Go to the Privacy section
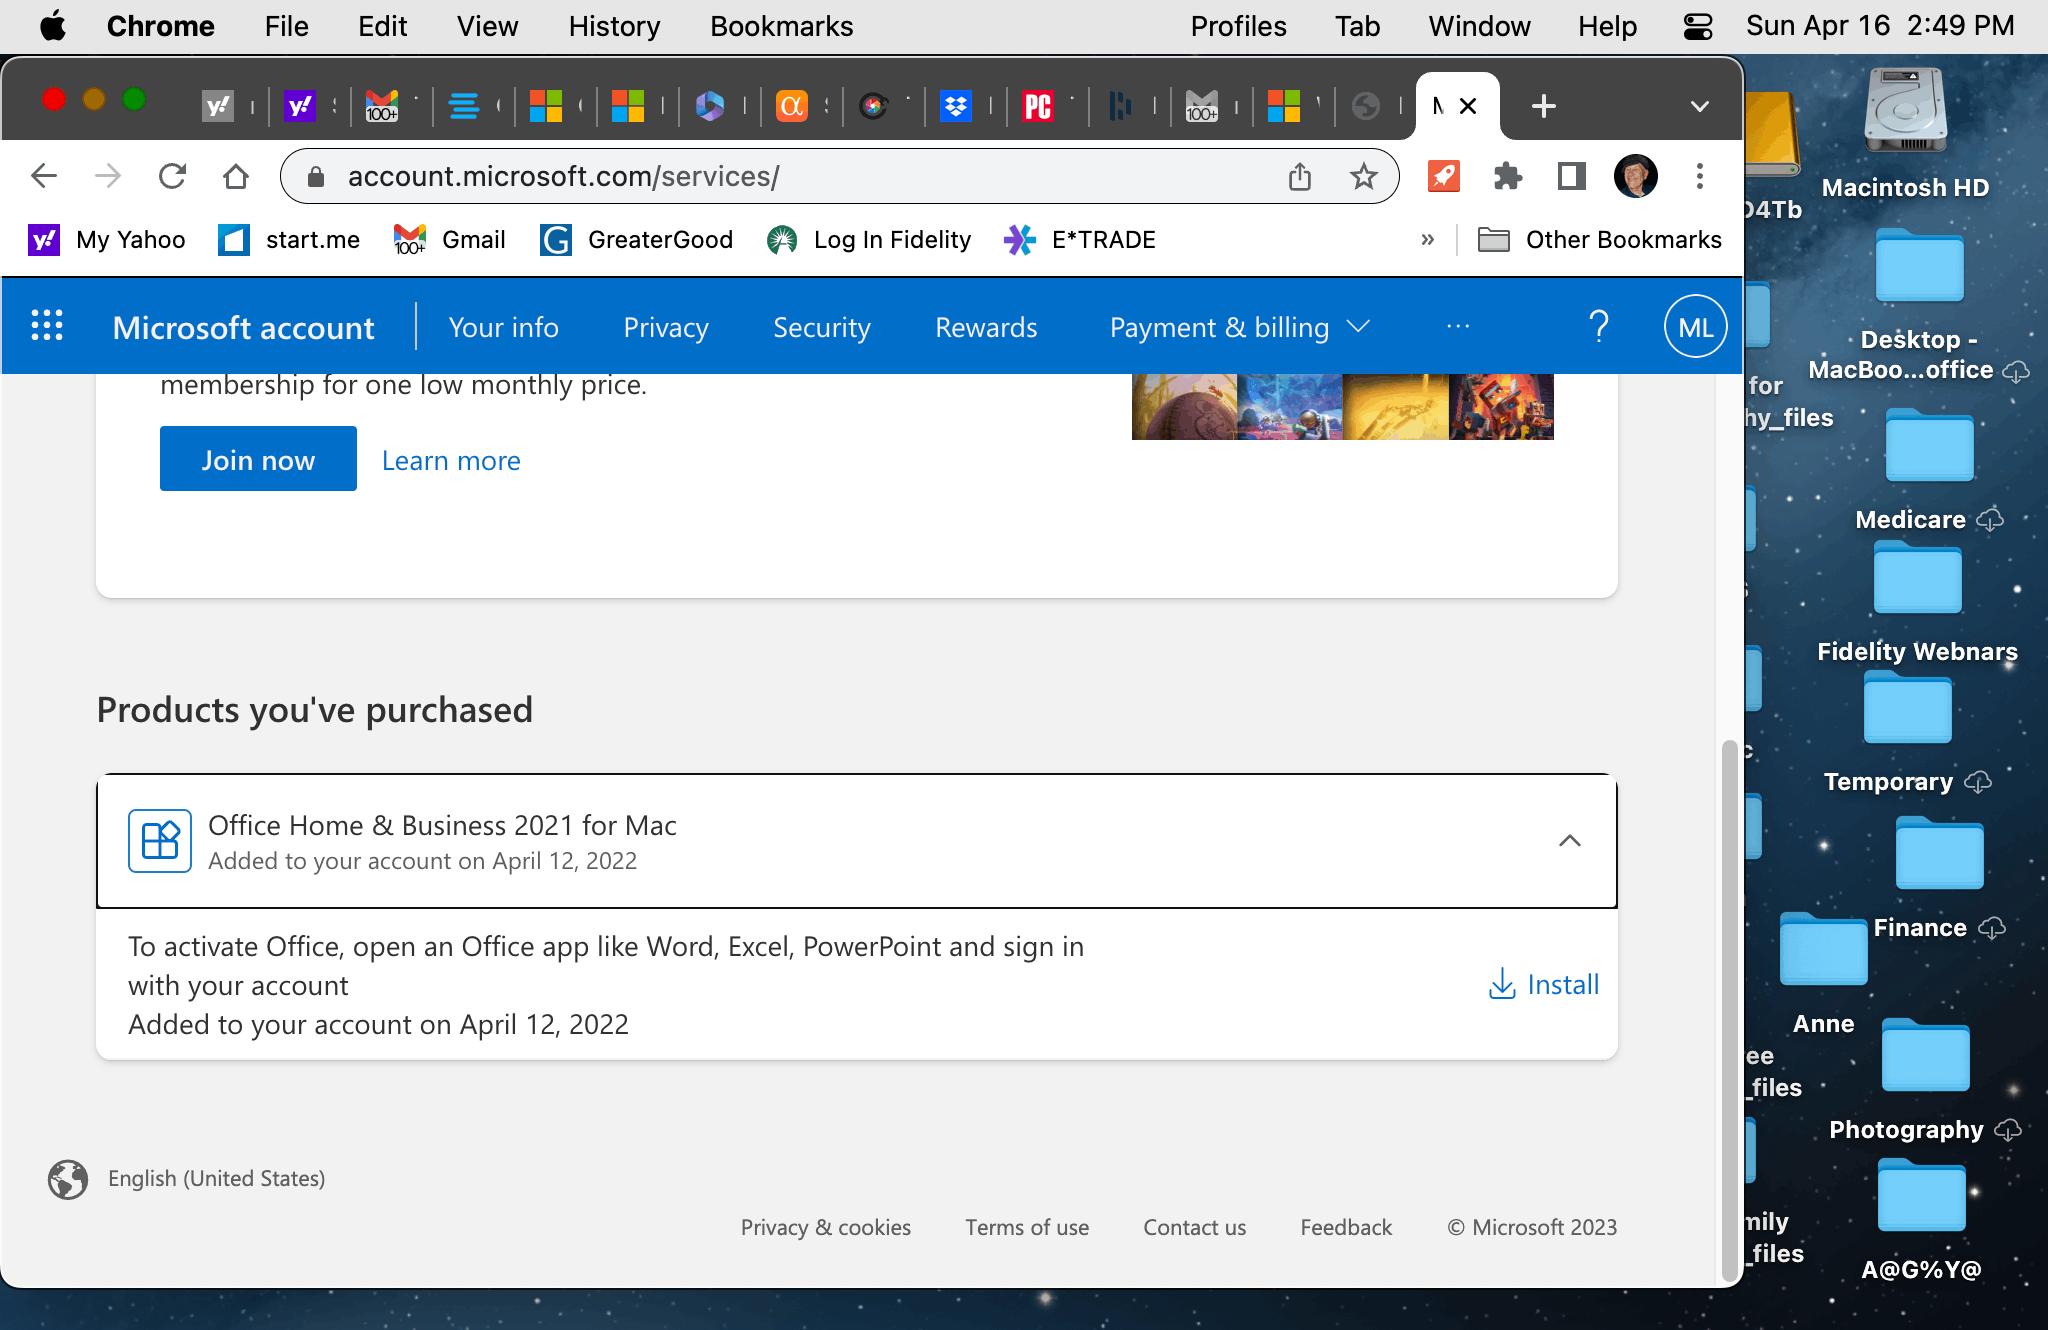Screen dimensions: 2048x1330 [666, 327]
